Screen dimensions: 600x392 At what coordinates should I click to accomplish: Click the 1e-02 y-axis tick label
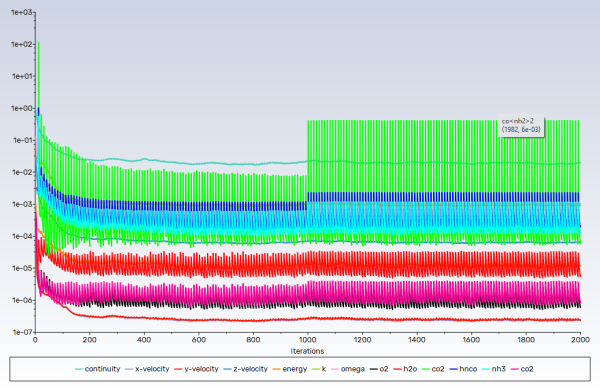[23, 172]
